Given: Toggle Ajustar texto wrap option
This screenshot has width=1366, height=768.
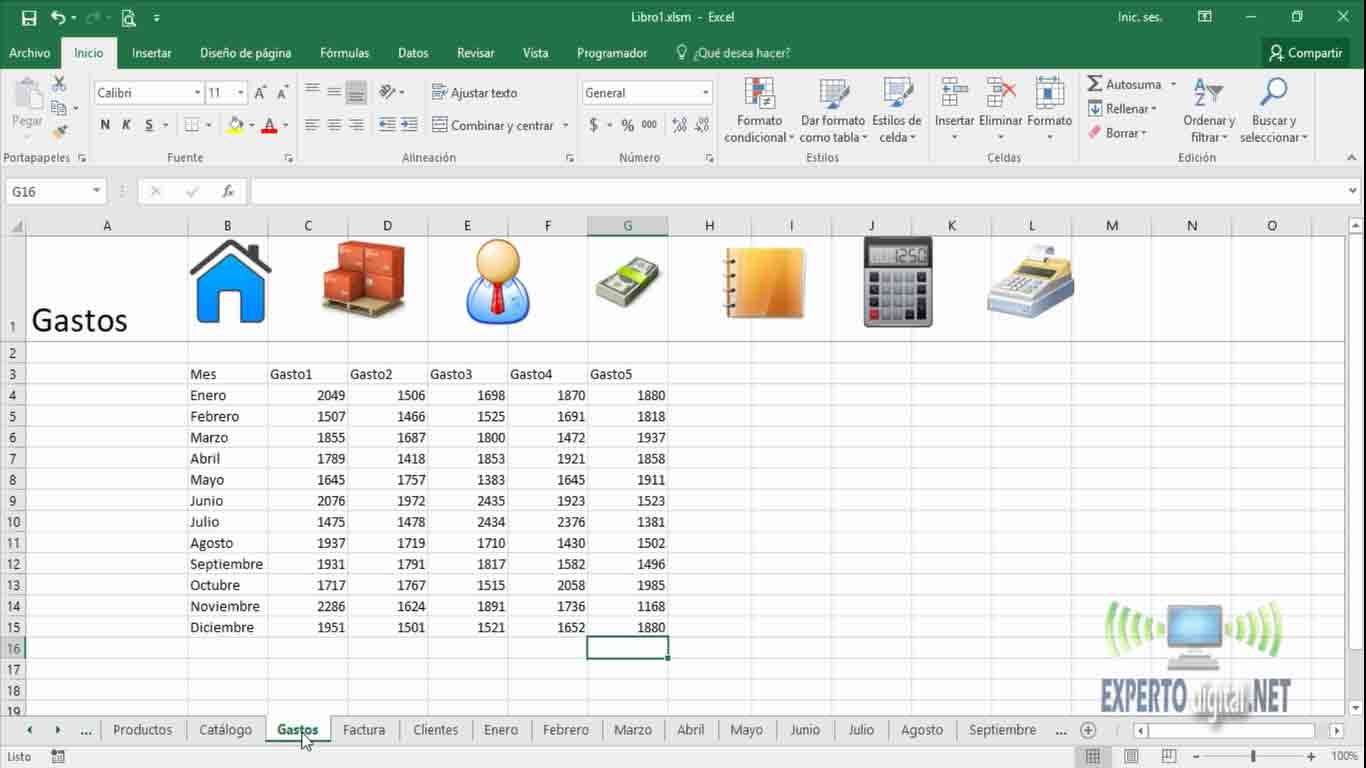Looking at the screenshot, I should click(475, 93).
